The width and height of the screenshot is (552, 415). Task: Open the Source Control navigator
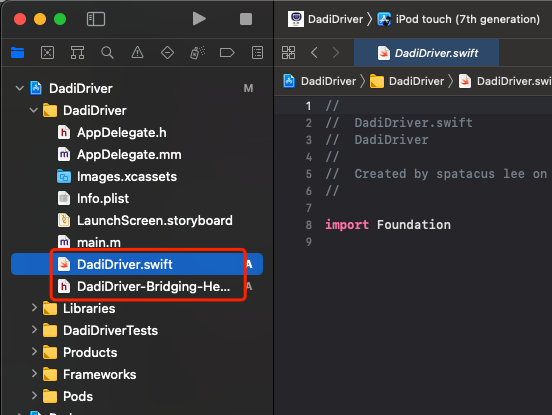pyautogui.click(x=48, y=53)
